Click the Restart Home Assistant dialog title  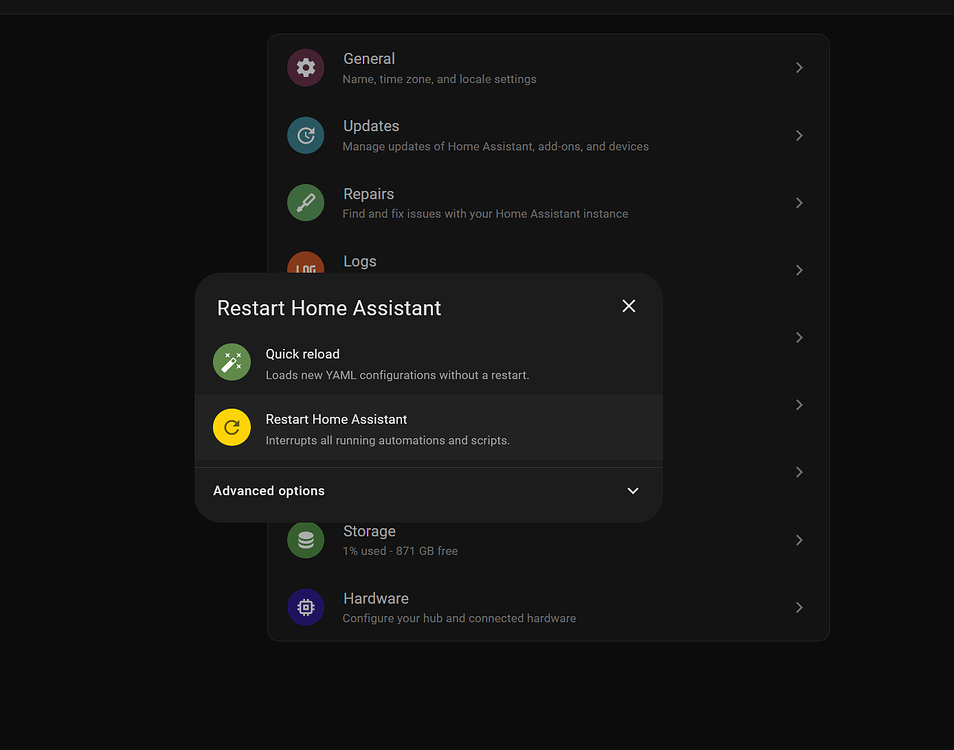(328, 308)
